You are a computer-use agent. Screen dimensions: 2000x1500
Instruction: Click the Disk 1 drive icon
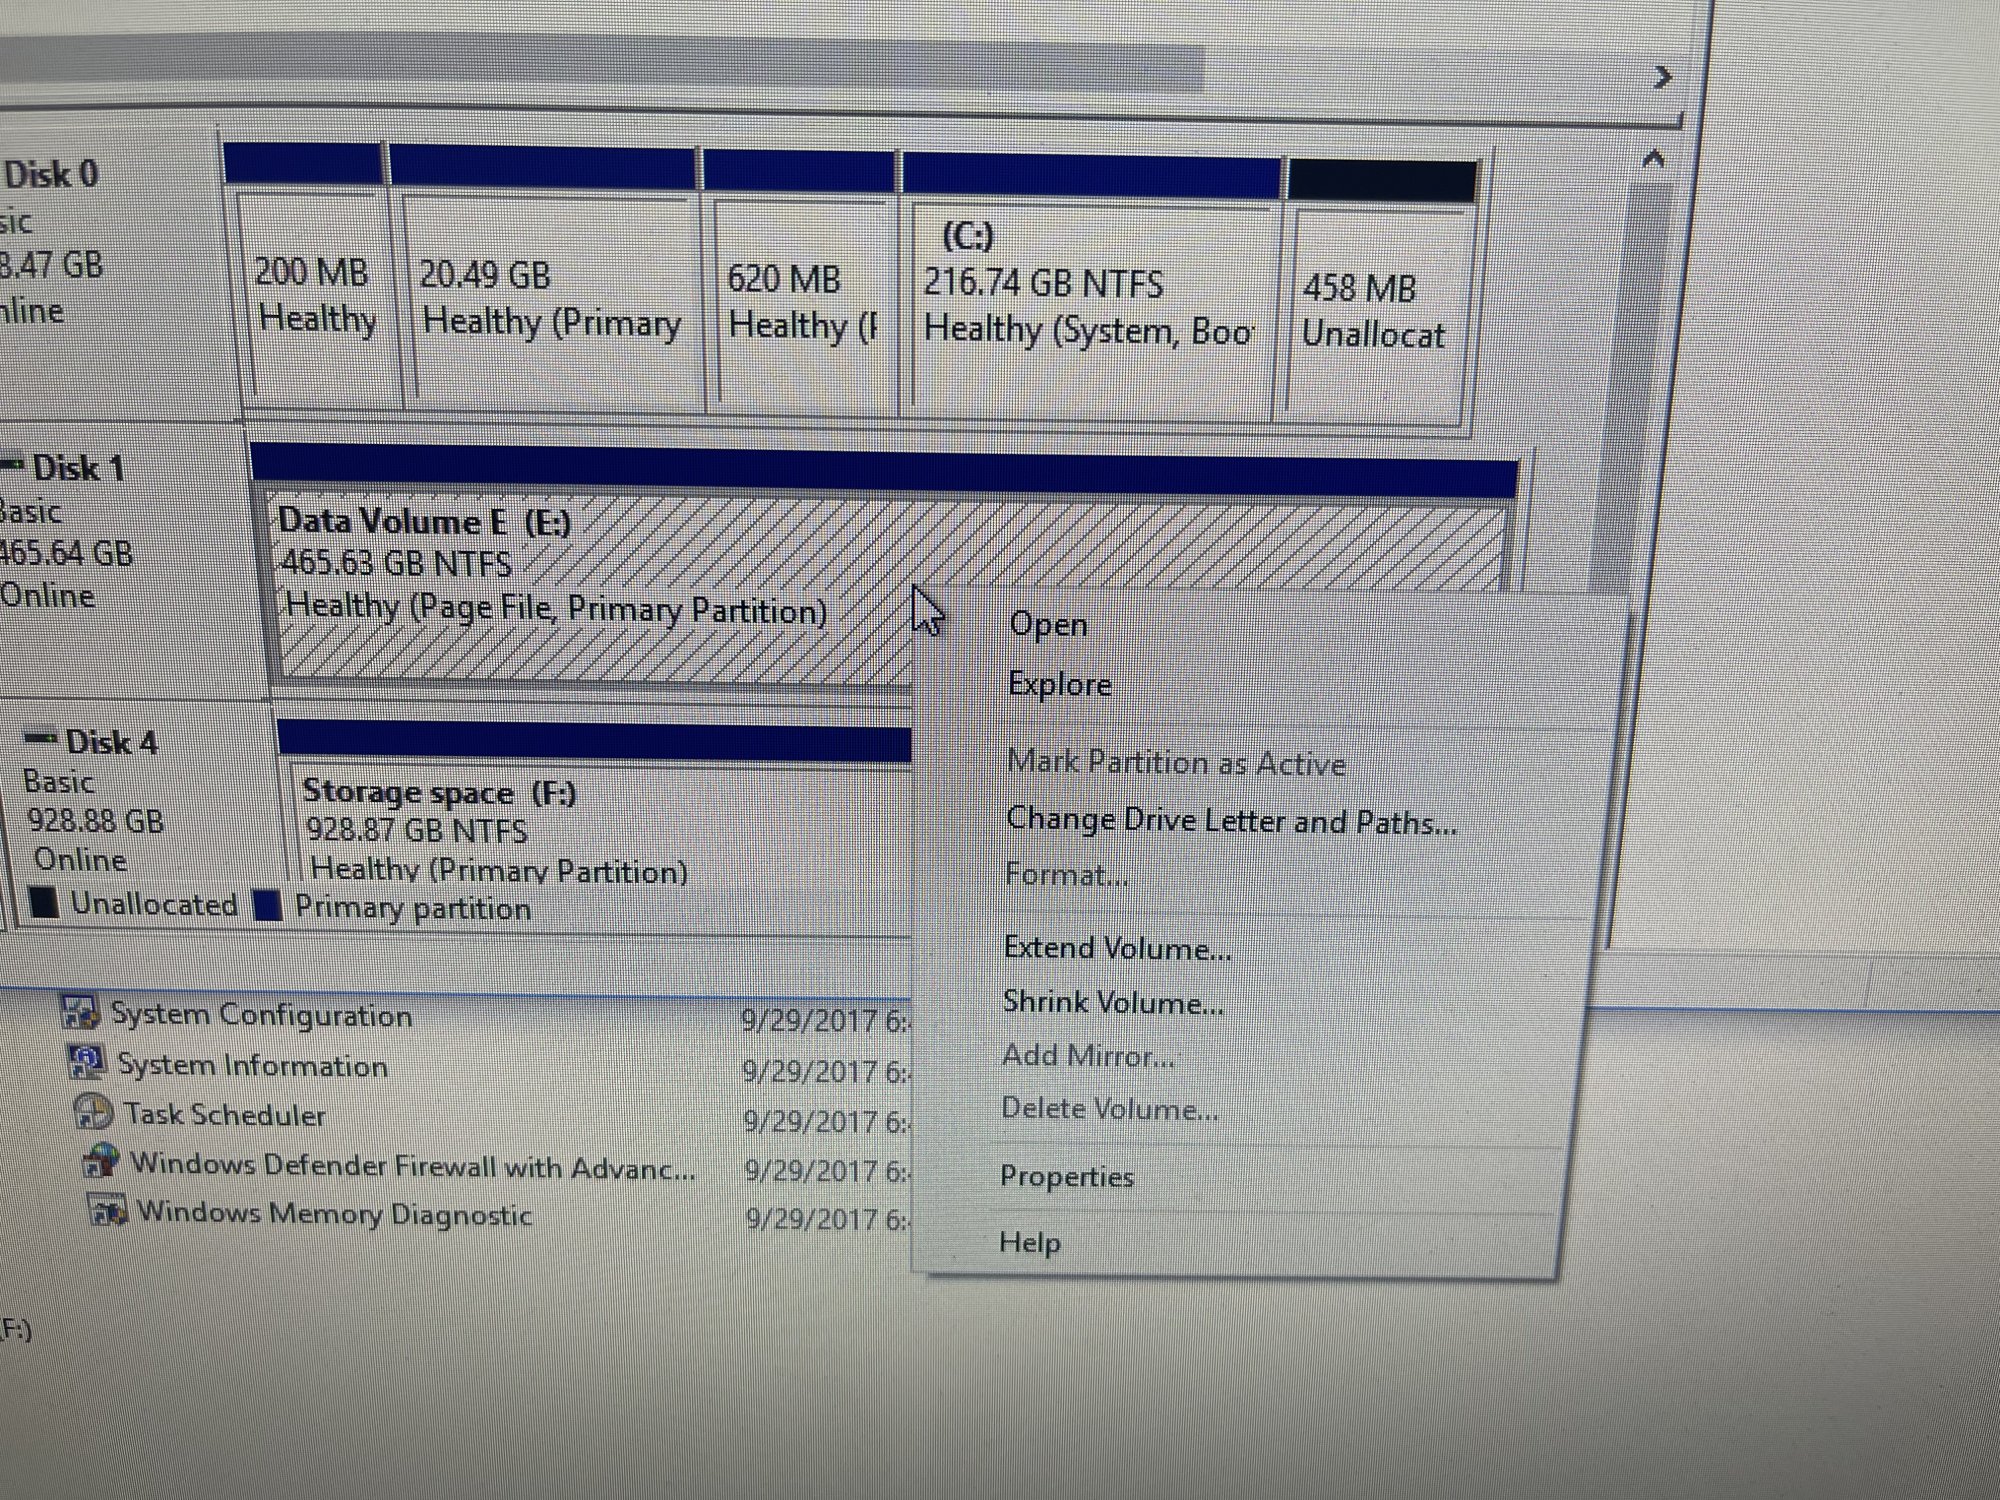14,464
